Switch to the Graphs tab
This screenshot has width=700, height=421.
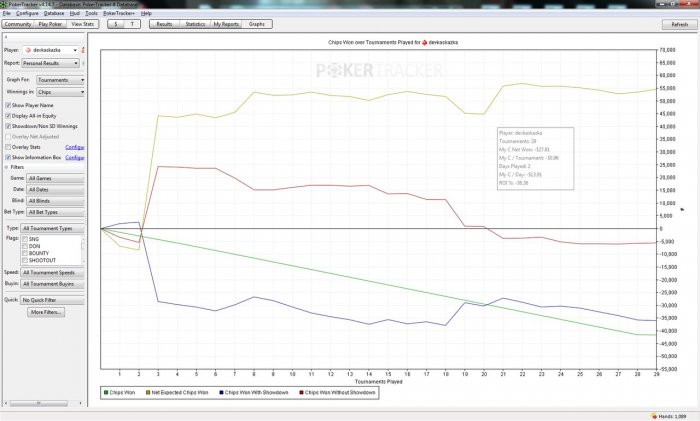[257, 24]
